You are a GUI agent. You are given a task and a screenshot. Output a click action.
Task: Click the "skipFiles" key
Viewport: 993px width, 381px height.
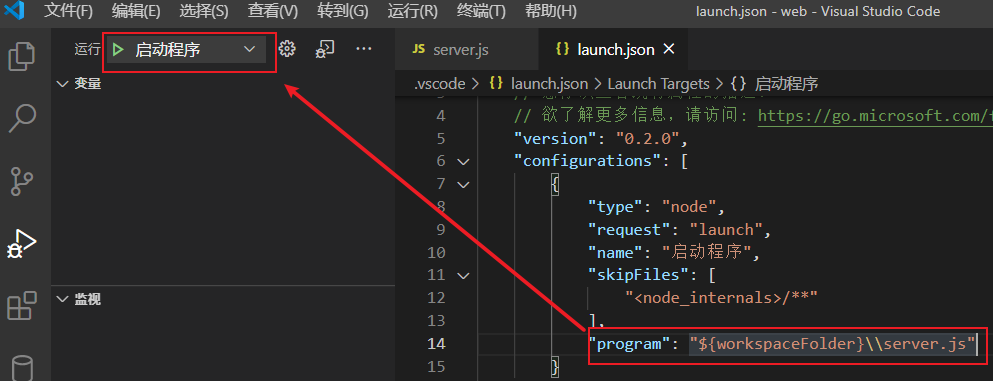click(x=638, y=275)
